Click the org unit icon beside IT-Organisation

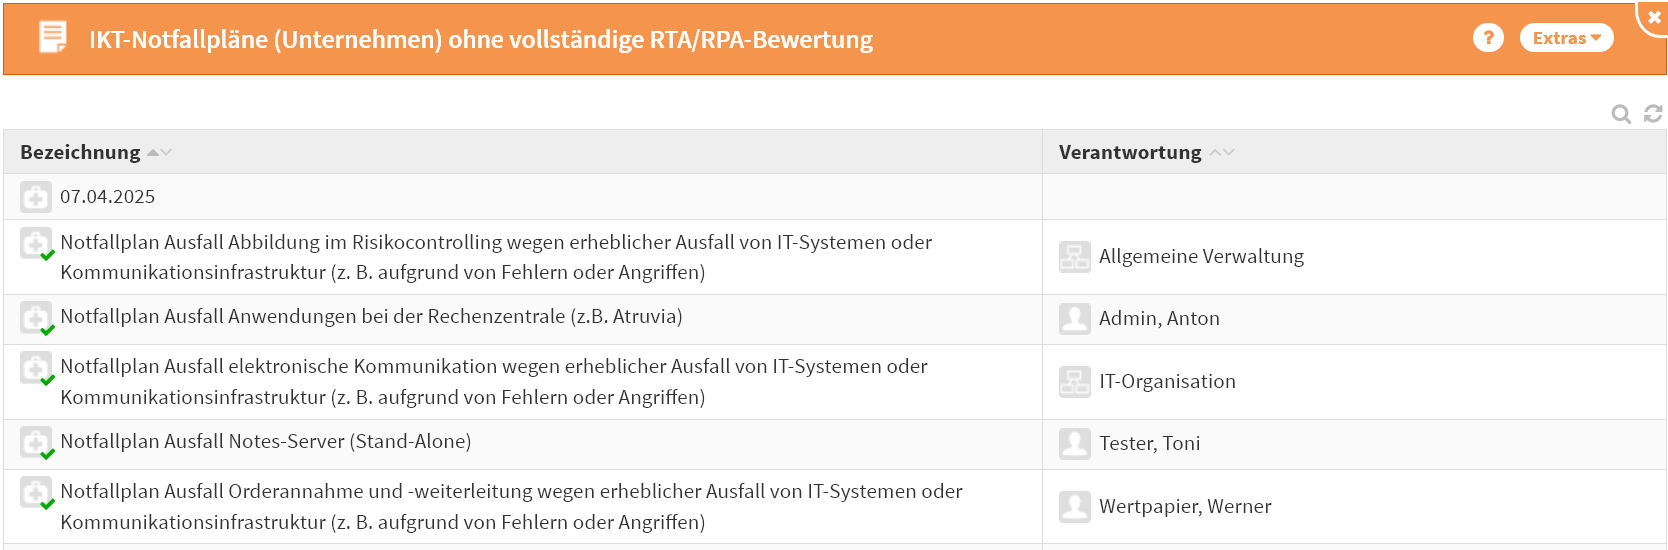pos(1075,382)
